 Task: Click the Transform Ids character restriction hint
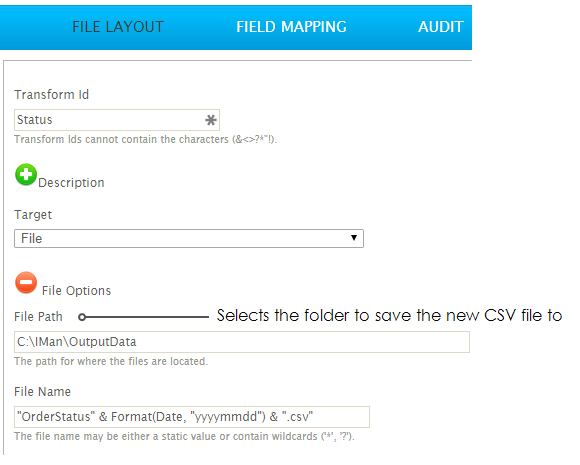click(145, 139)
